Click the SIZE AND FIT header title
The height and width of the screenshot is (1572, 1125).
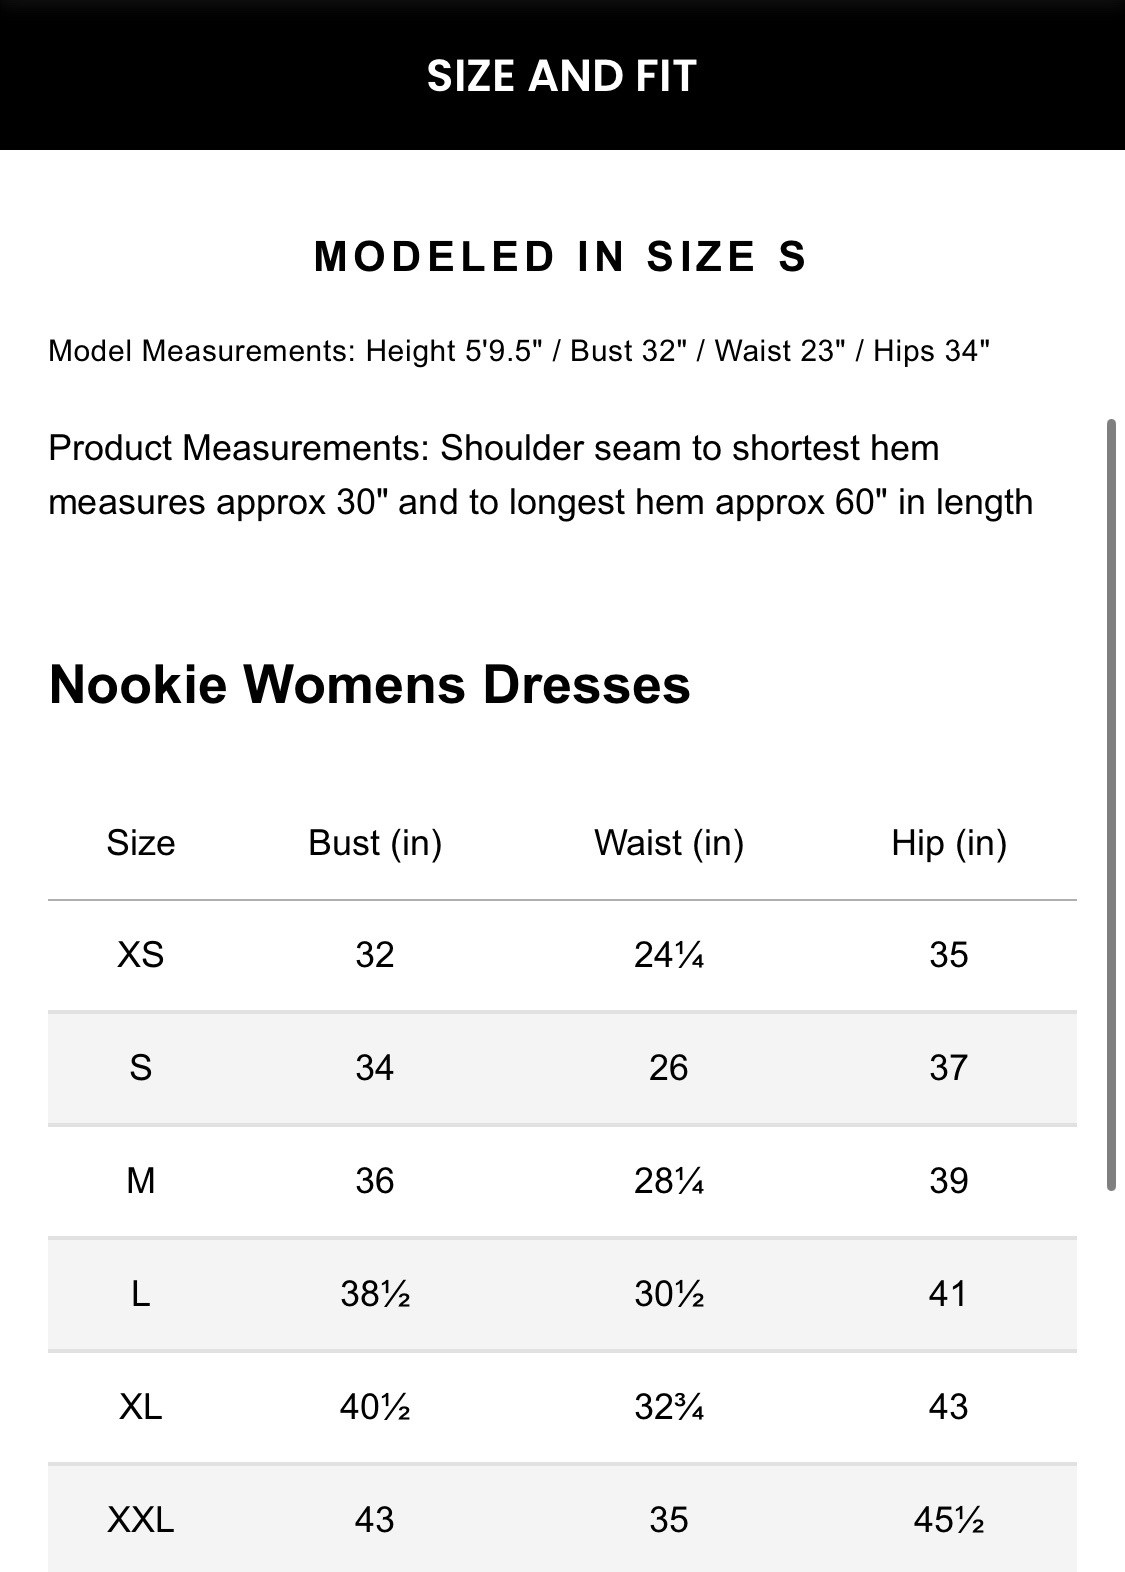561,76
